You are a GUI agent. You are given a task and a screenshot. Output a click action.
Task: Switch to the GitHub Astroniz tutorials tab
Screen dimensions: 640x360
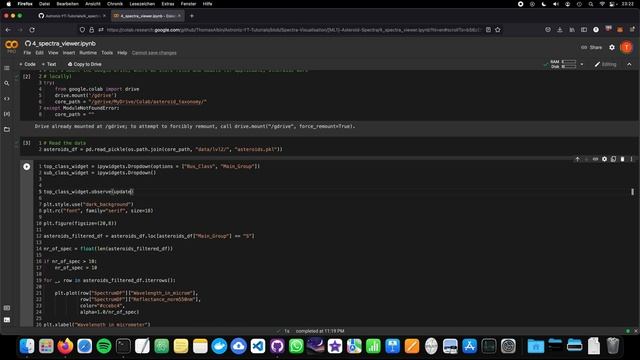point(72,16)
